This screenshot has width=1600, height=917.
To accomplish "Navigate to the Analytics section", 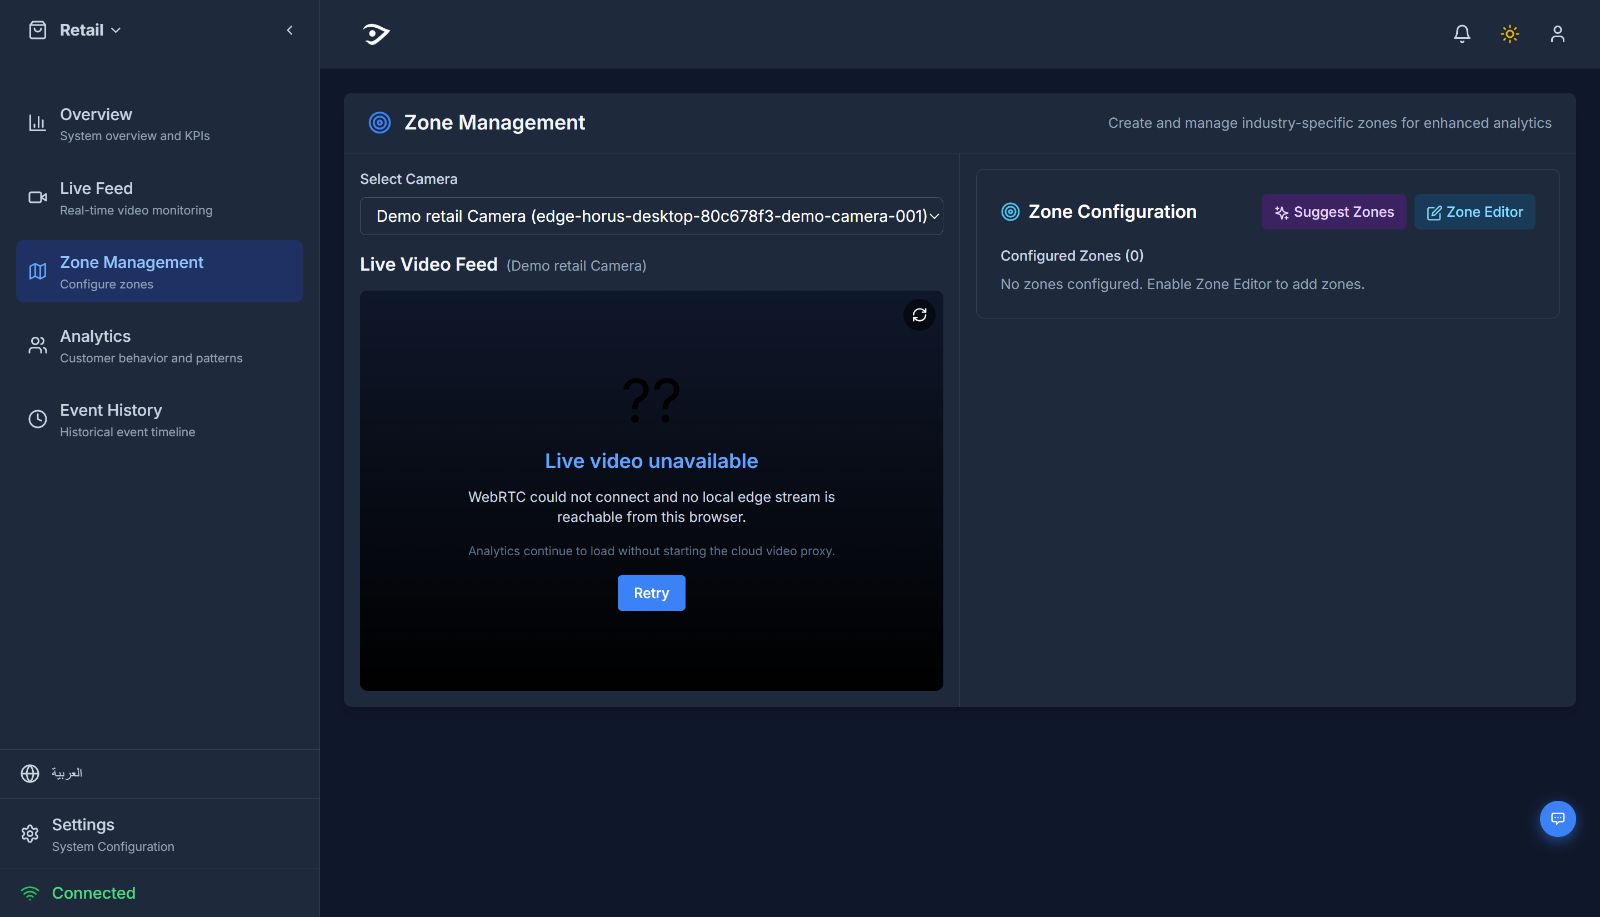I will tap(159, 346).
